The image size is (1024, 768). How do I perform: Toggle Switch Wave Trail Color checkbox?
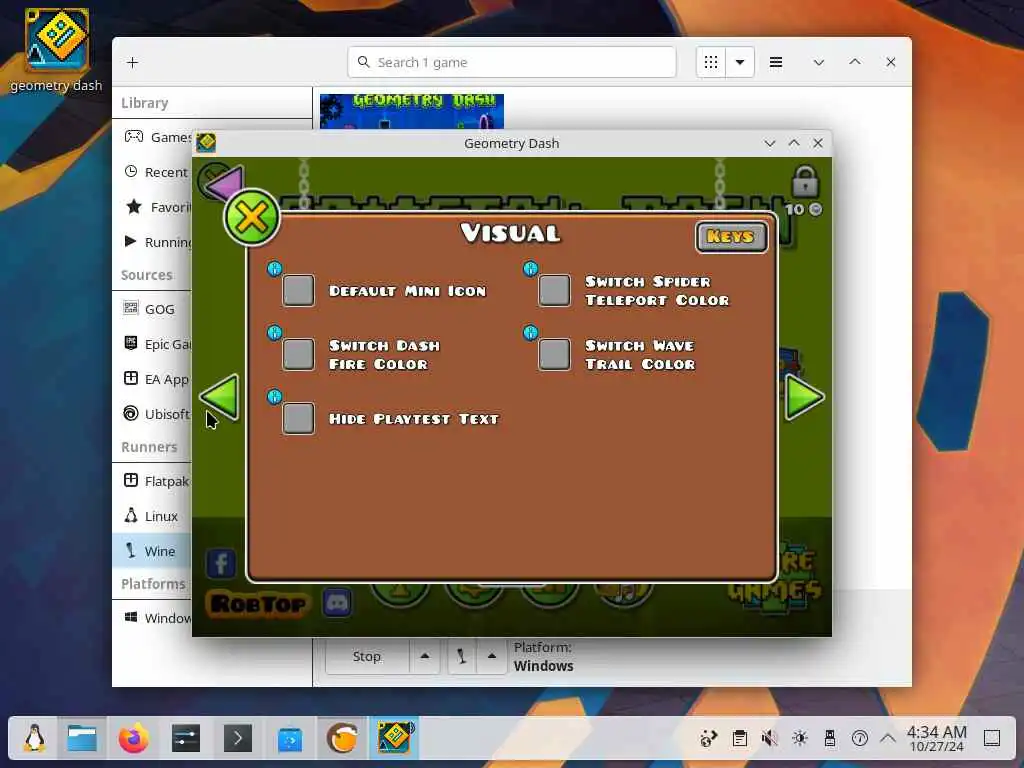coord(554,354)
